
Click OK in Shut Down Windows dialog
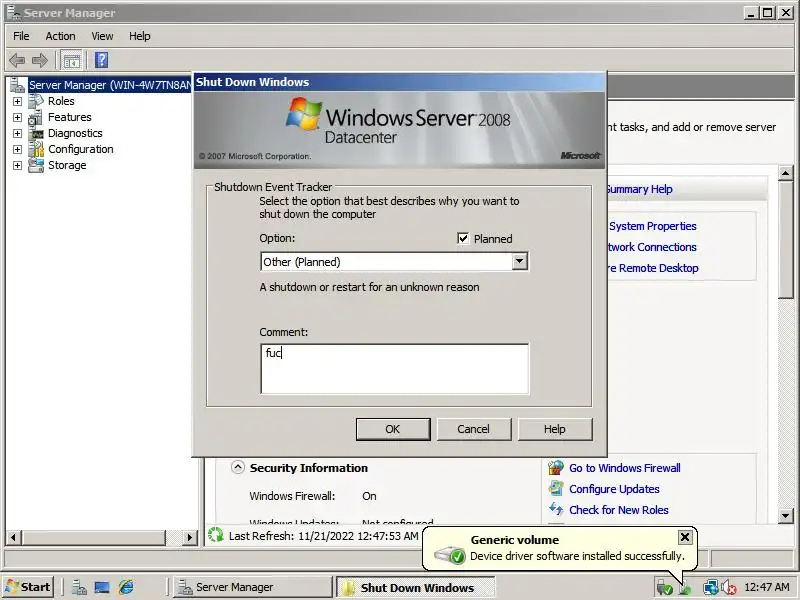393,429
